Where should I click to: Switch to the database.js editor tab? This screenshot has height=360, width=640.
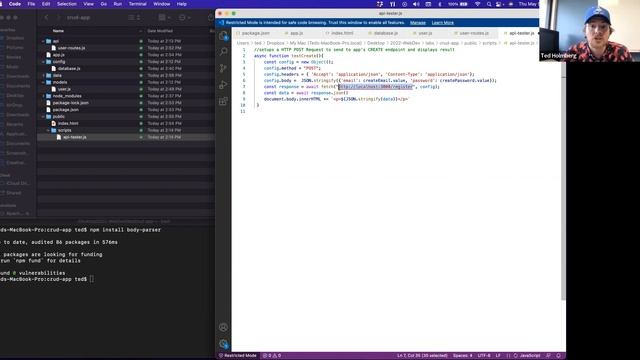(x=385, y=33)
